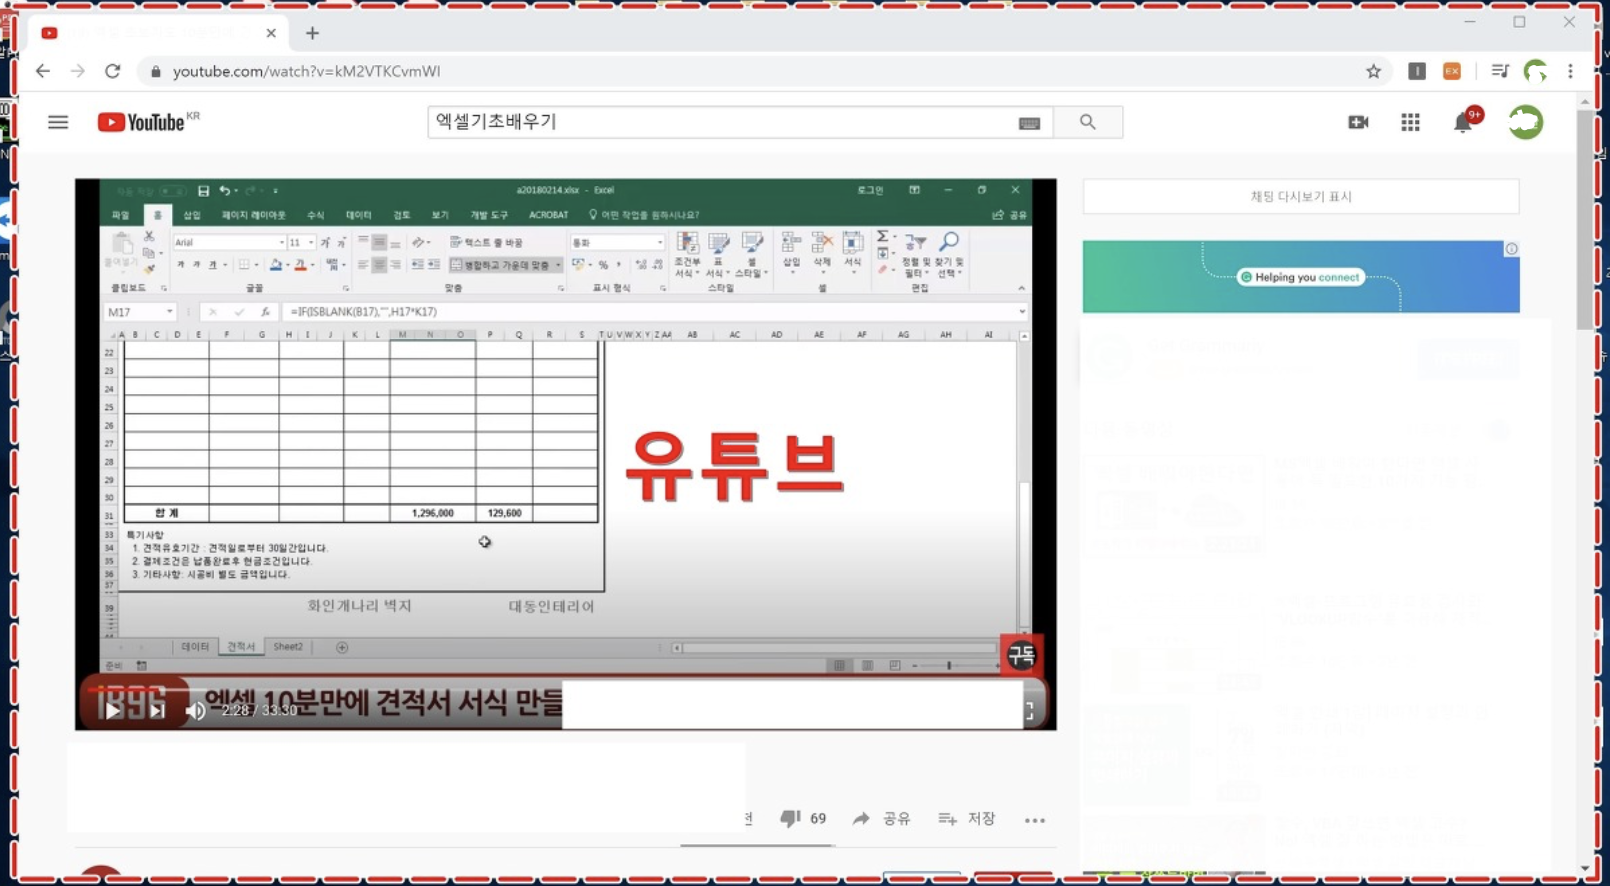Click the youtube.com address bar URL
The width and height of the screenshot is (1610, 886).
tap(306, 71)
